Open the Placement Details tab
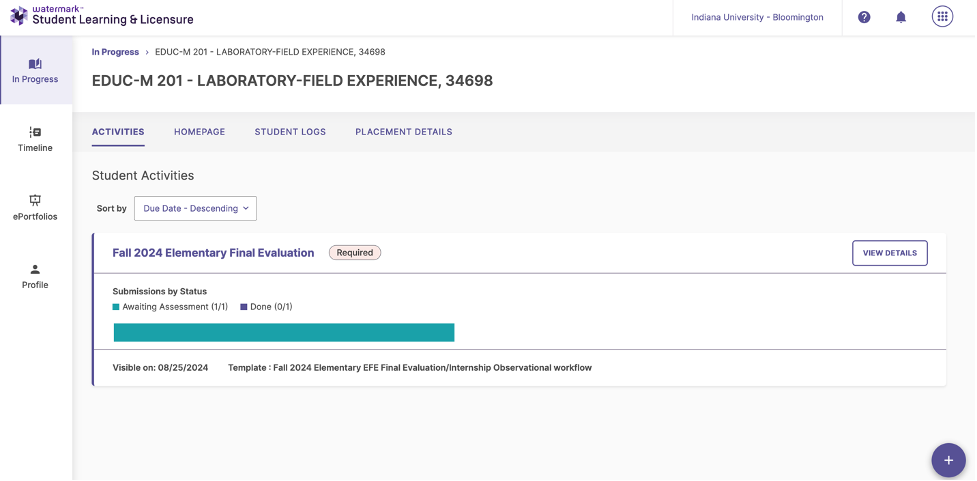Image resolution: width=977 pixels, height=481 pixels. click(x=403, y=132)
